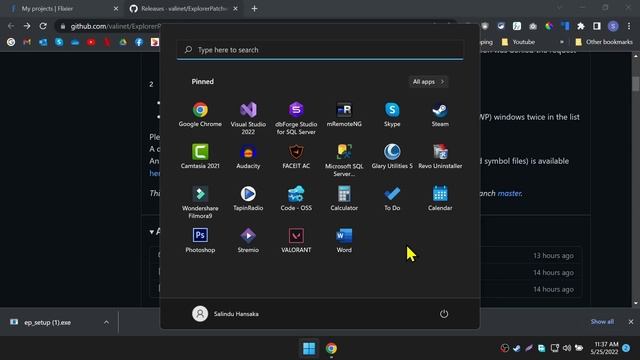Open Google Chrome from pinned apps
Image resolution: width=640 pixels, height=360 pixels.
pos(200,115)
